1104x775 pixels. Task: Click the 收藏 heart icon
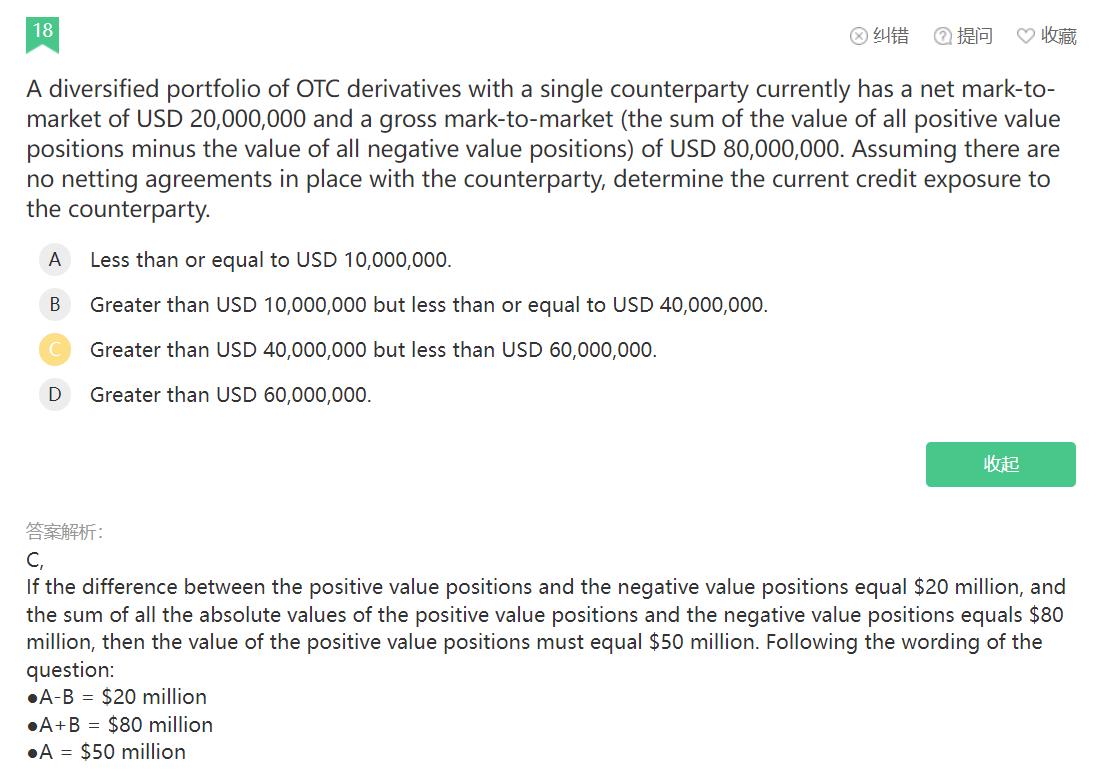tap(1026, 36)
